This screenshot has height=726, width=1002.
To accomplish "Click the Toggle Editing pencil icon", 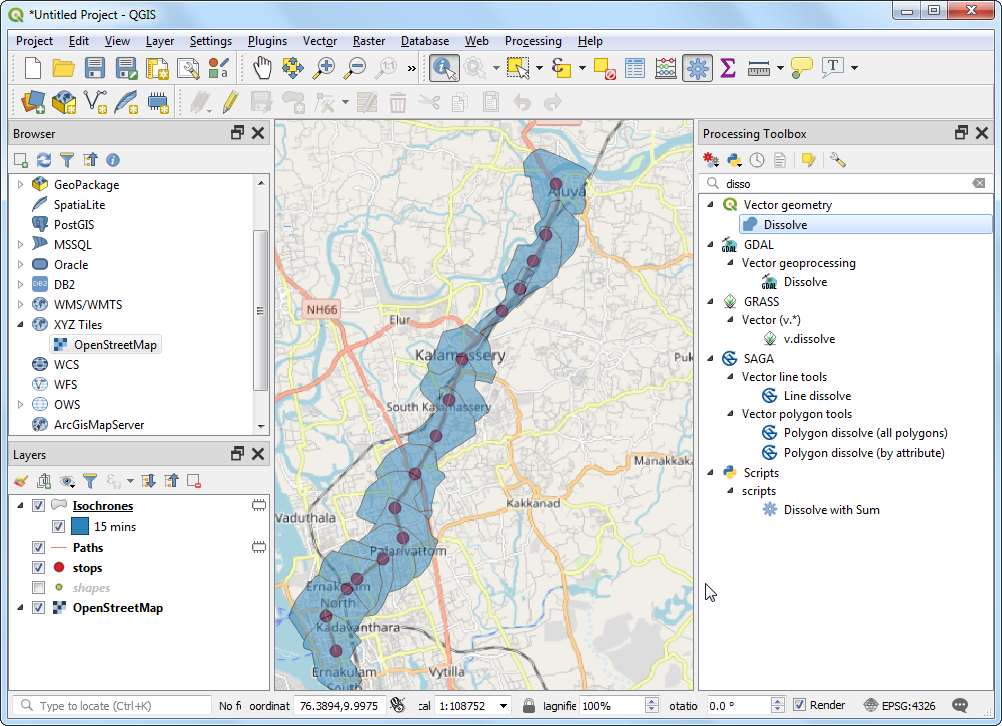I will (x=230, y=102).
